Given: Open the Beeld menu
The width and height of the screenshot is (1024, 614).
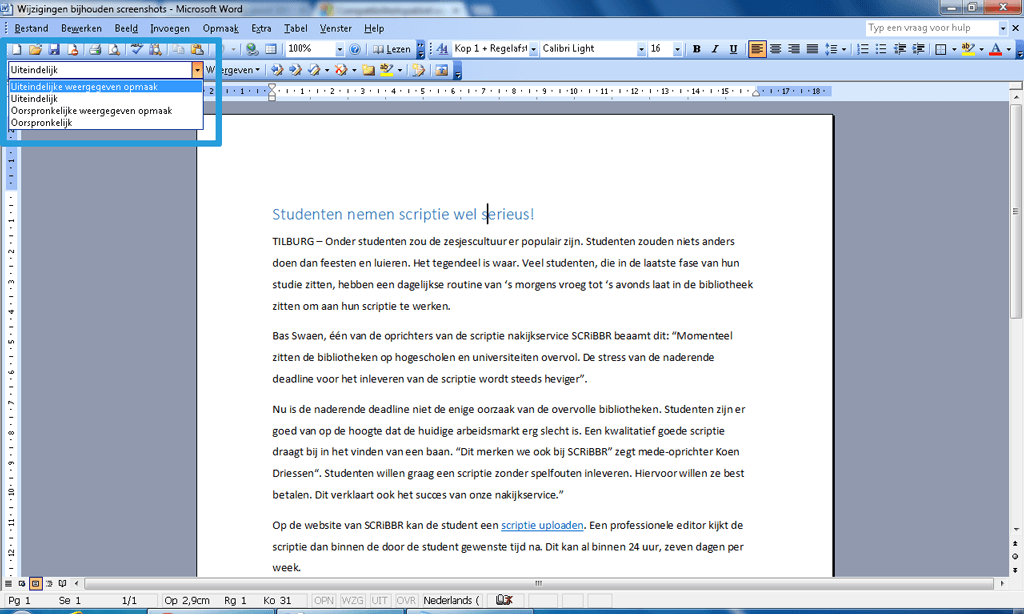Looking at the screenshot, I should 126,28.
